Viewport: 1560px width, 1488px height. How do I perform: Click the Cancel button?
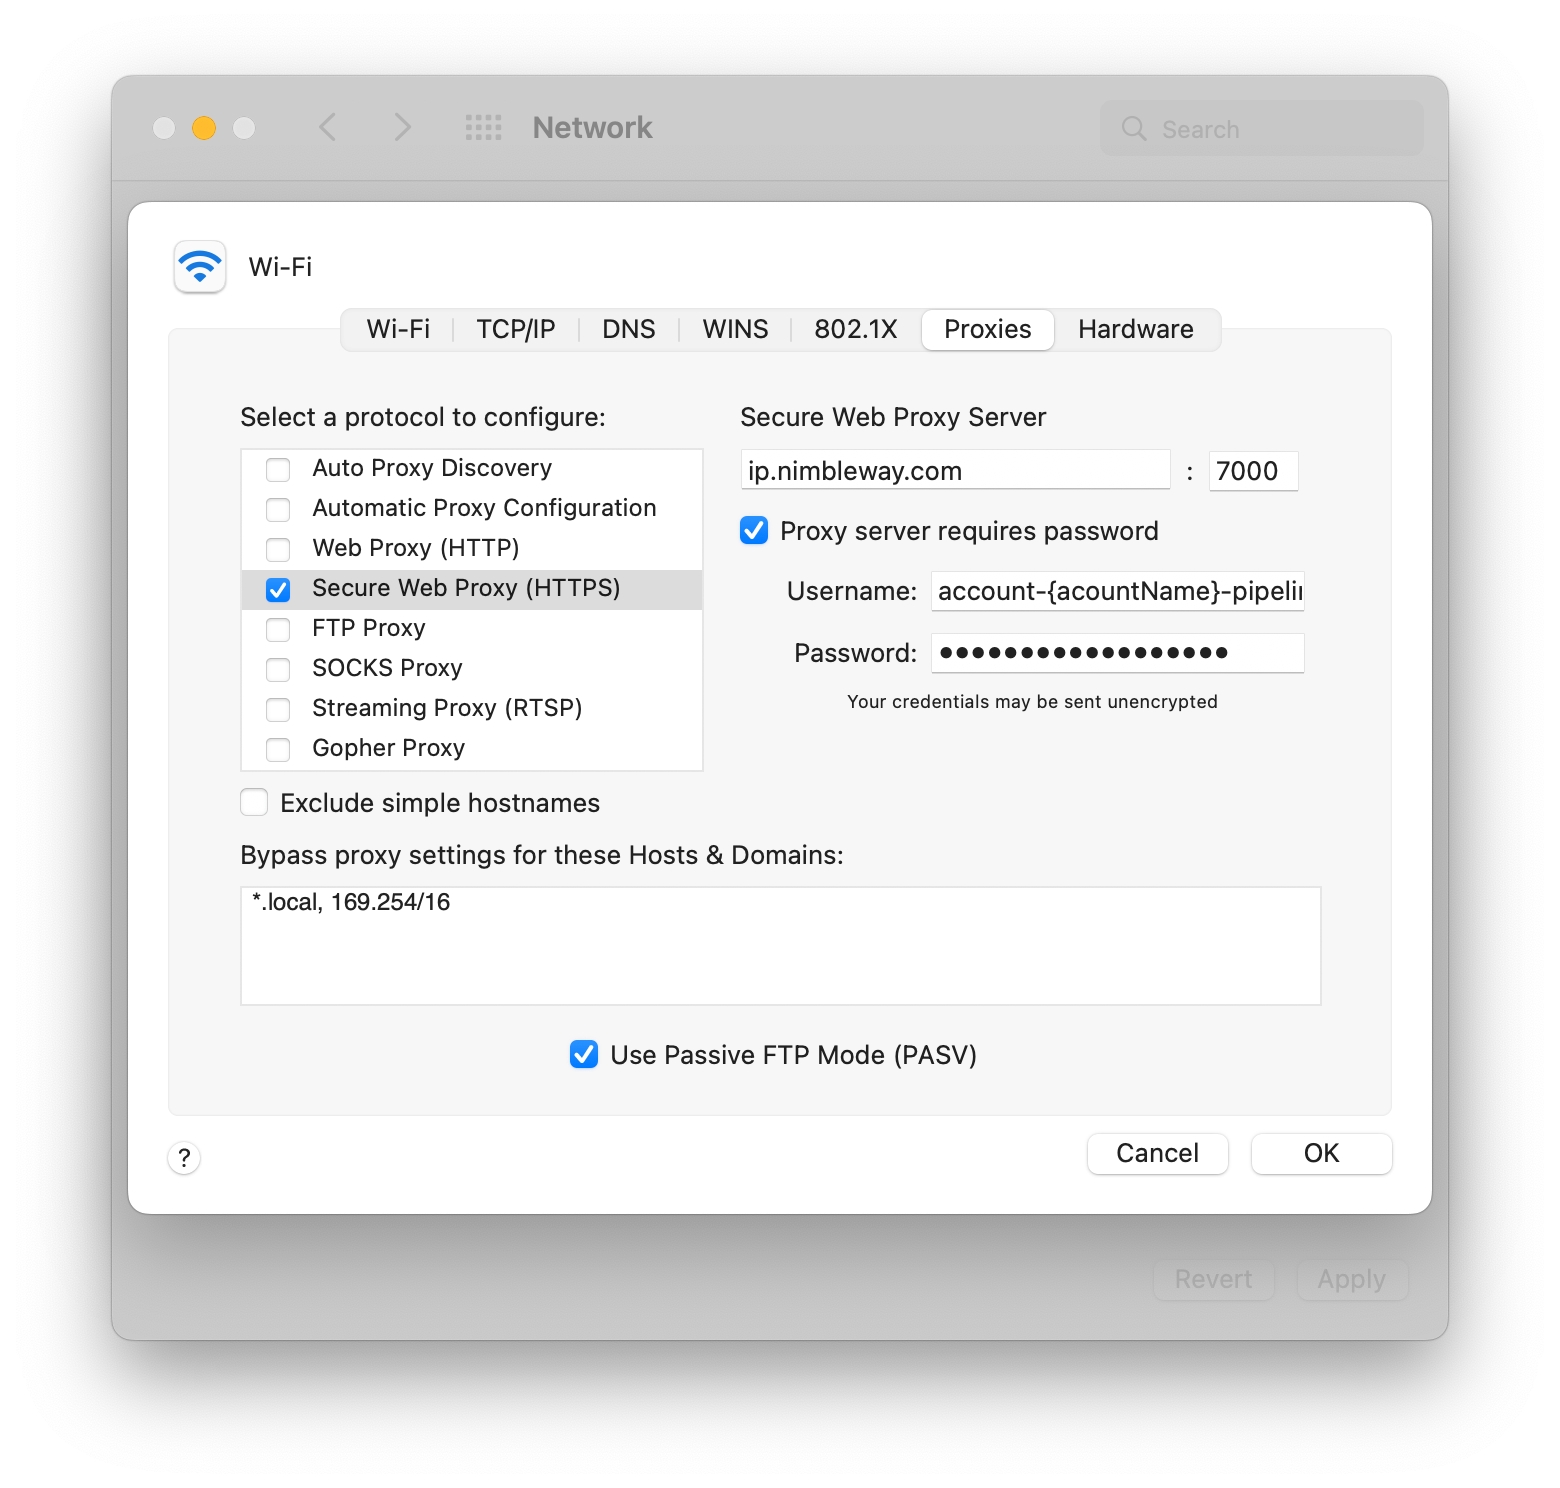[1157, 1154]
